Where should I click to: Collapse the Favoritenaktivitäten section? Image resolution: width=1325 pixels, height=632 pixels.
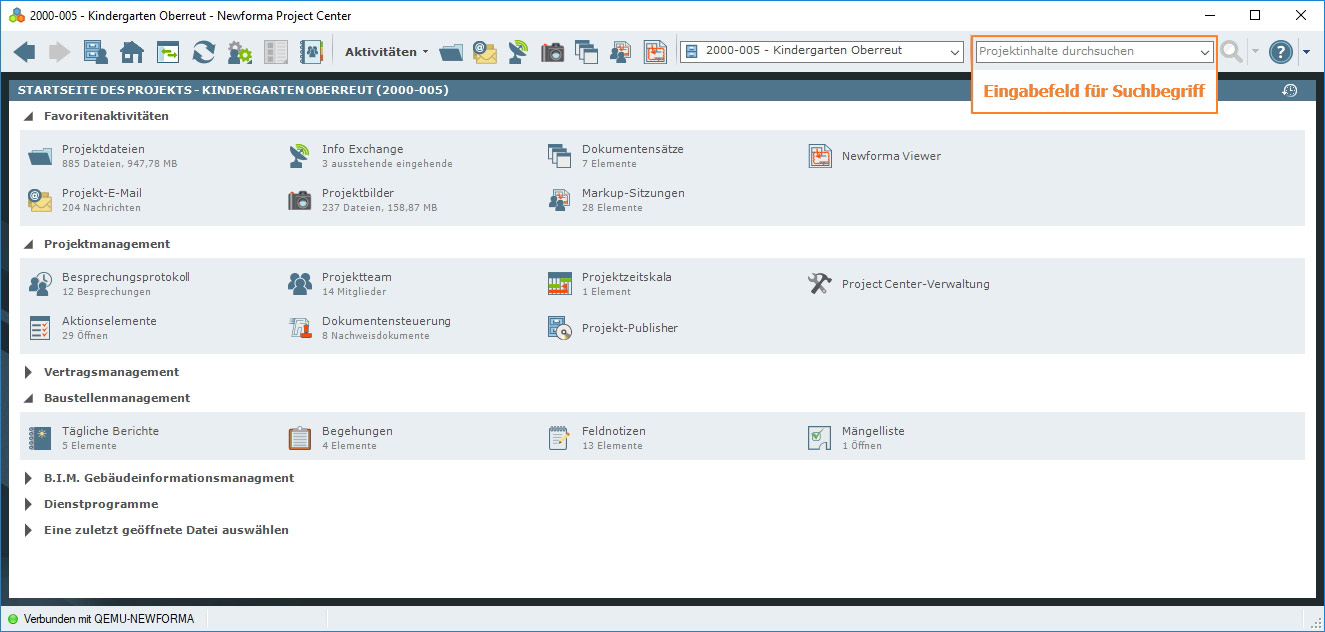(x=28, y=116)
